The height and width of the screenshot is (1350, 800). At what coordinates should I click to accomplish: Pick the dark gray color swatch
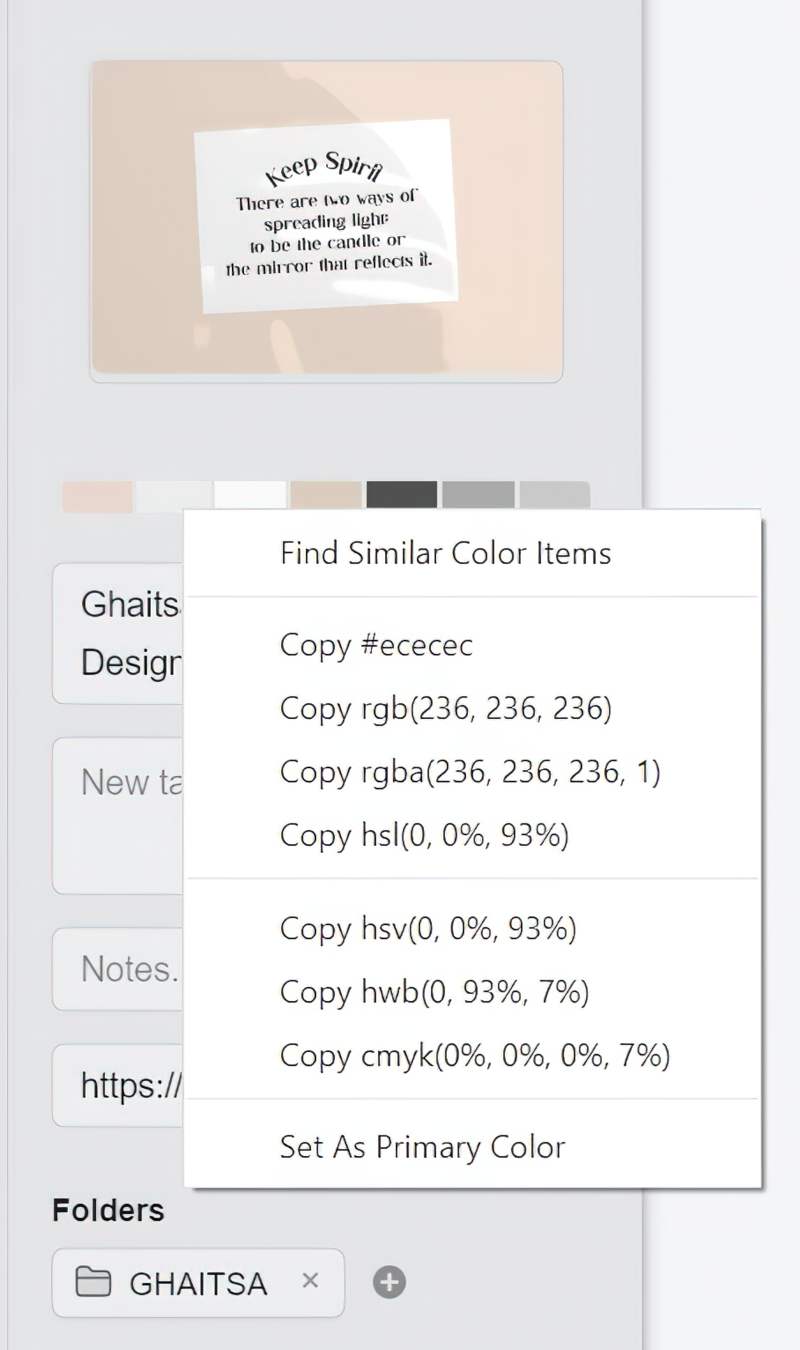401,495
